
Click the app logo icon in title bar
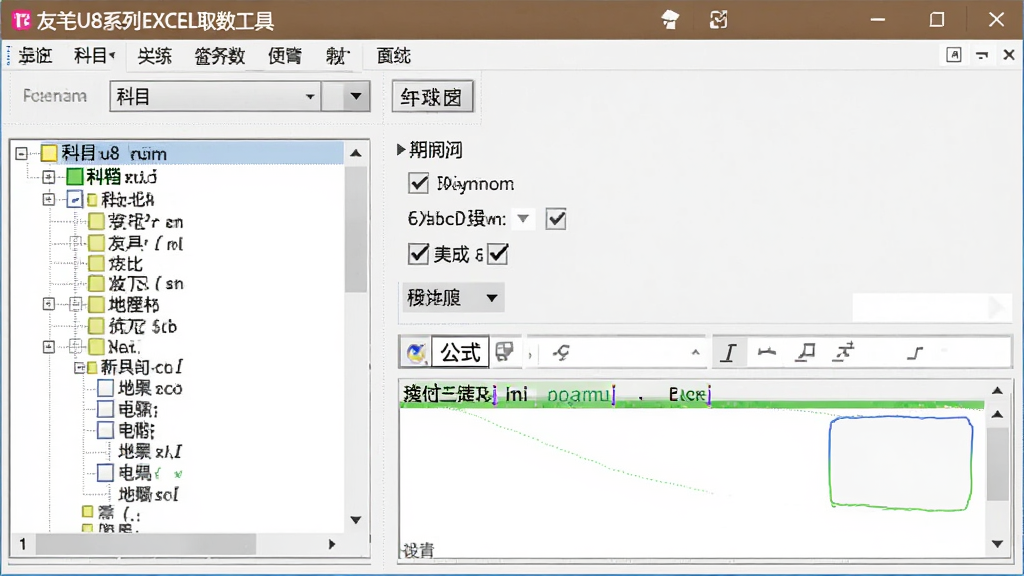(22, 20)
